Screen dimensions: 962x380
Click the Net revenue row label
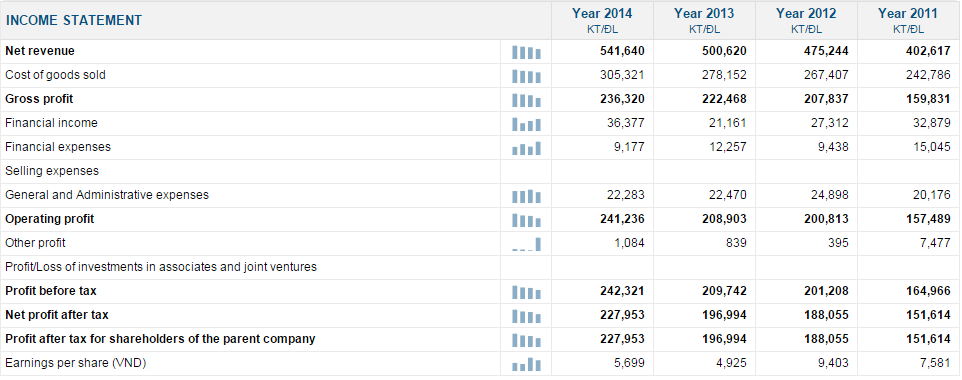tap(40, 51)
